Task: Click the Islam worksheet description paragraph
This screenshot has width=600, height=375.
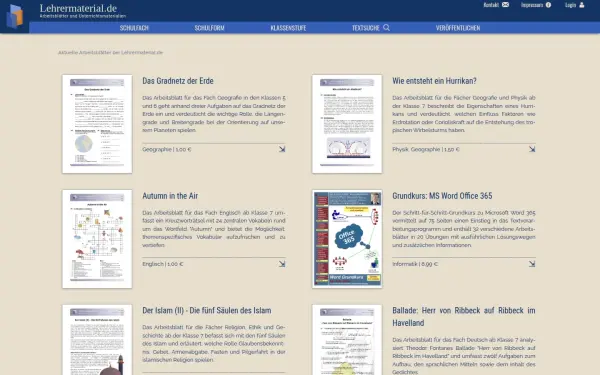Action: (214, 343)
